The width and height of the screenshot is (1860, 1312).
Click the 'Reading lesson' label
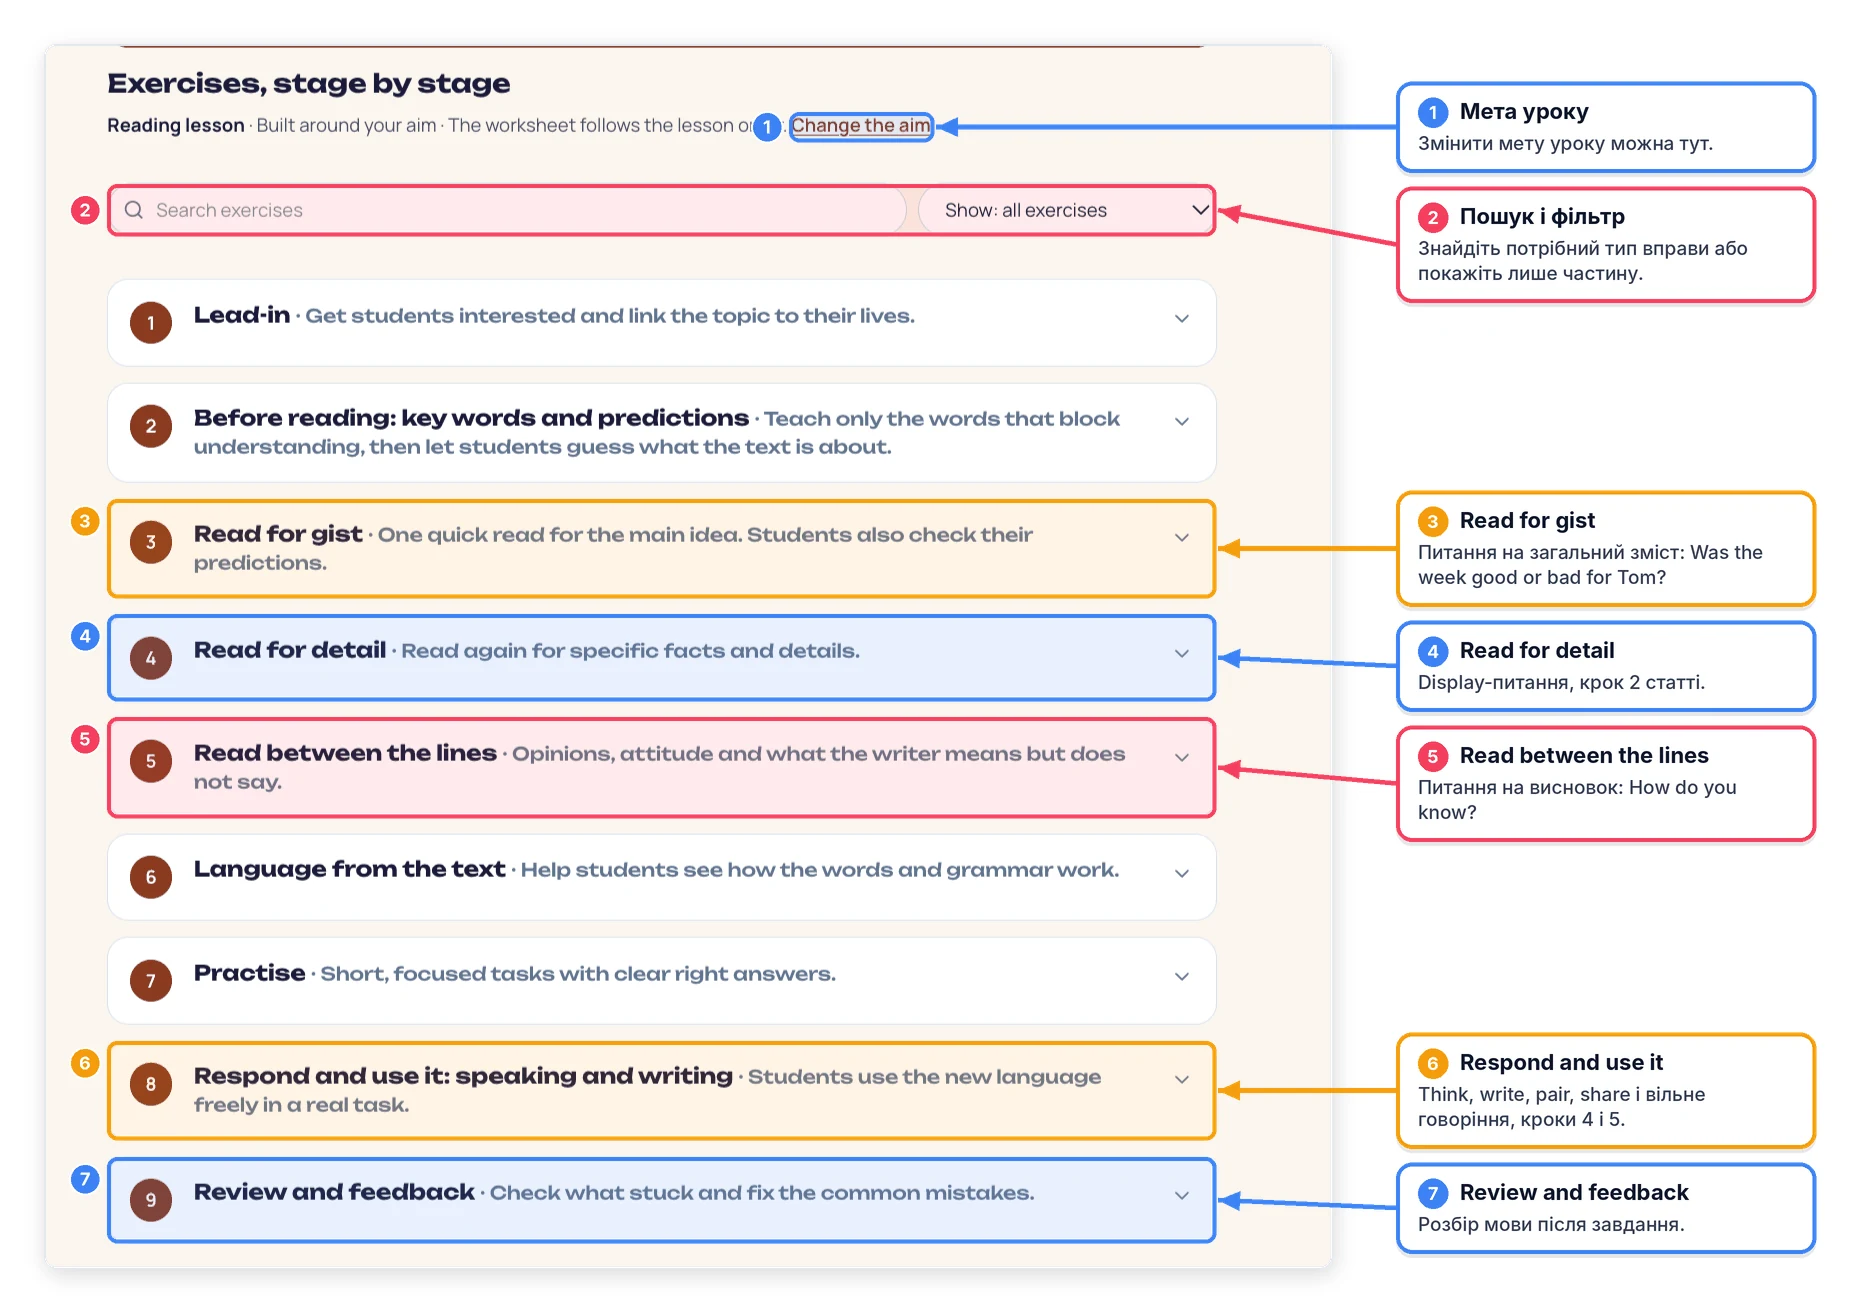click(x=176, y=125)
